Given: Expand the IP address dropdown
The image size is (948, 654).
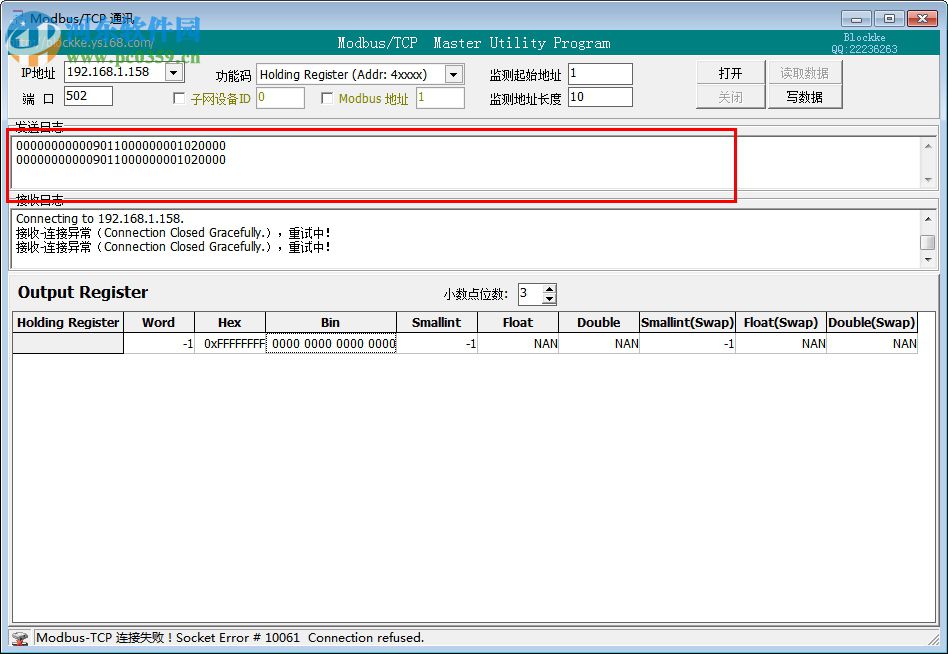Looking at the screenshot, I should pyautogui.click(x=173, y=72).
